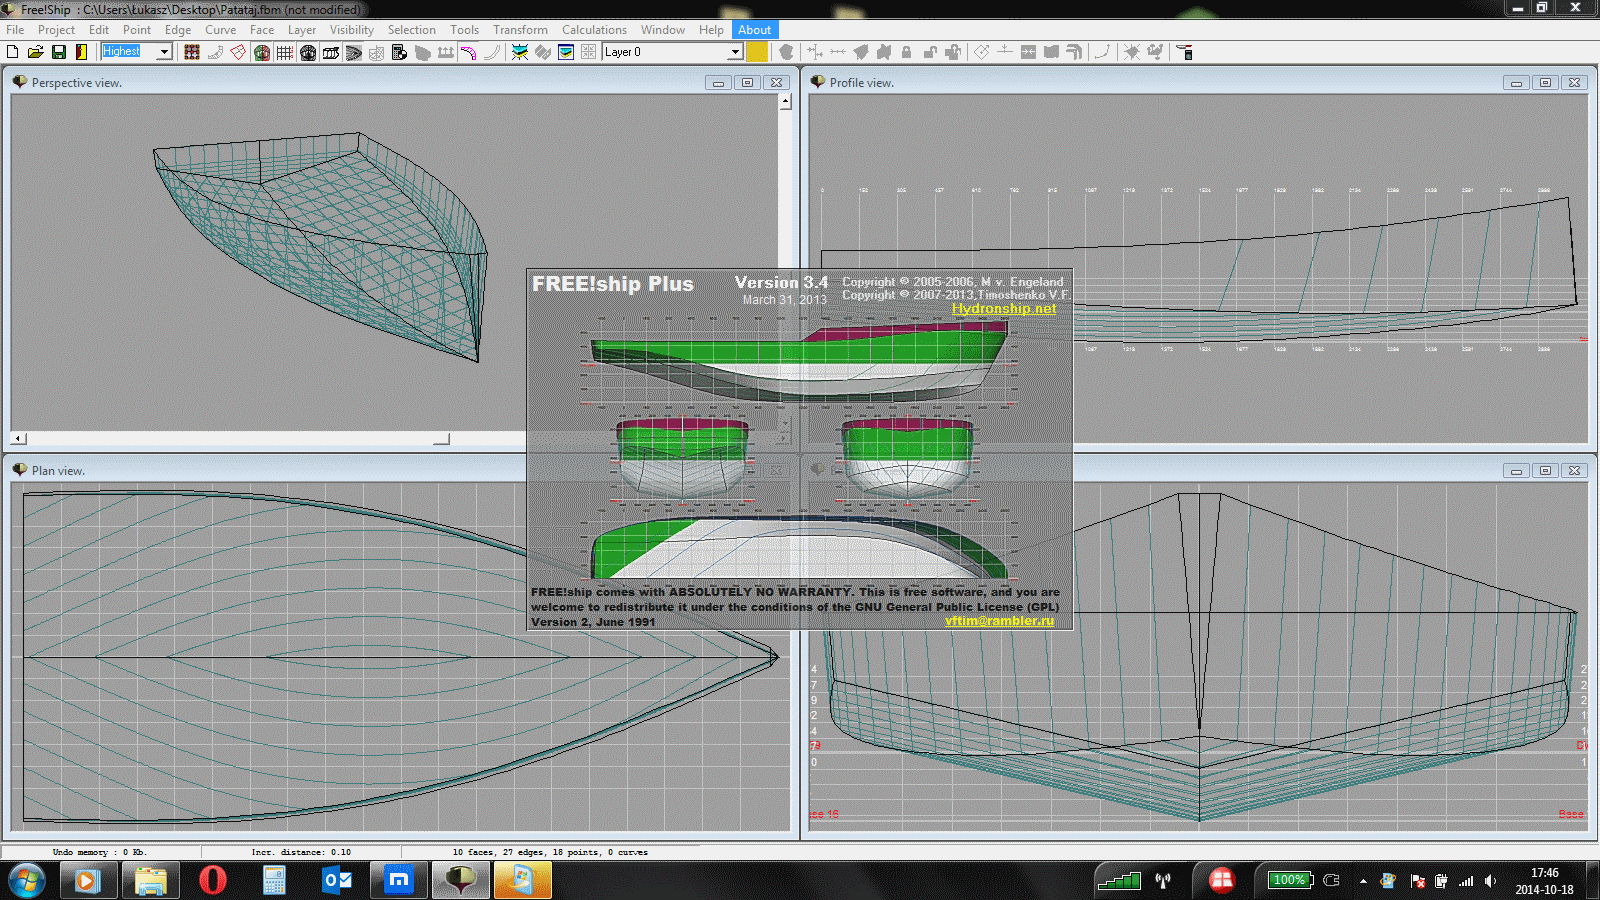Image resolution: width=1600 pixels, height=900 pixels.
Task: Maximize the Profile view window
Action: (x=1545, y=83)
